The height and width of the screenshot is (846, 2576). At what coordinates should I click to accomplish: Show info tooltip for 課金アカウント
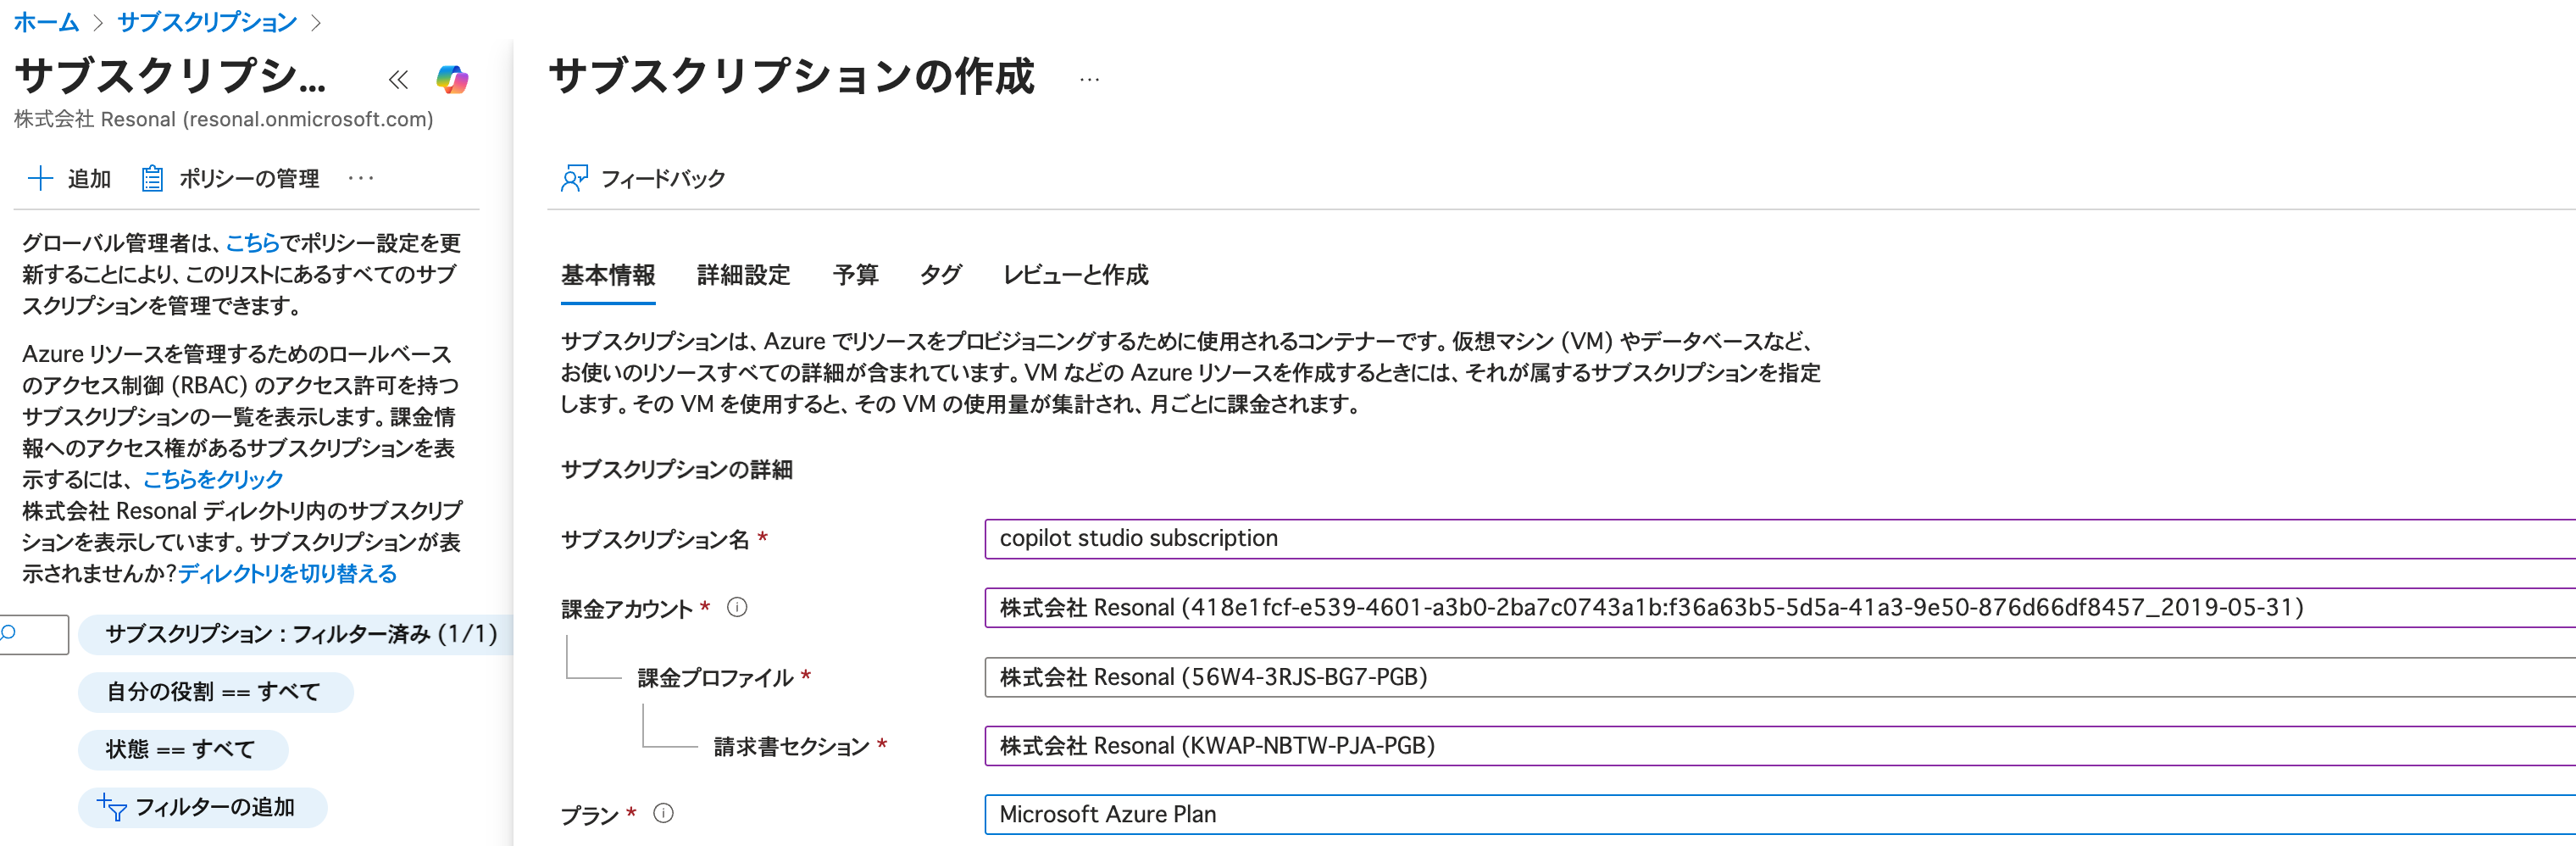[x=737, y=607]
